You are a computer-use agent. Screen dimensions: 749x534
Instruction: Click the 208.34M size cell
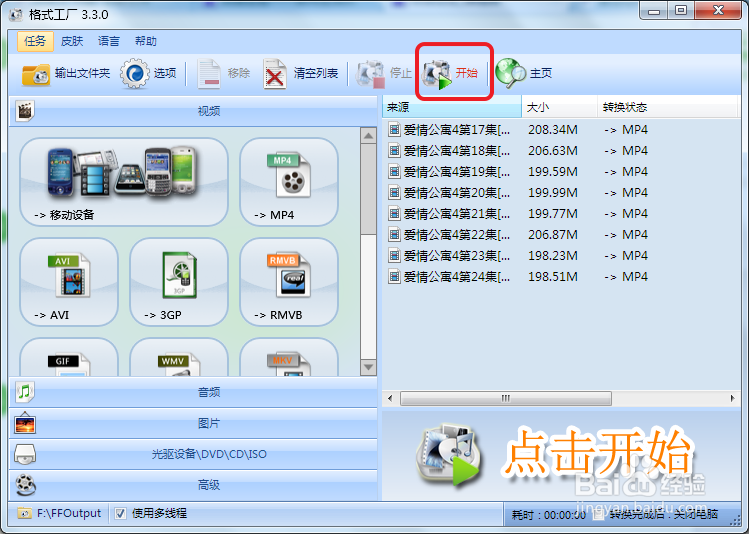553,129
